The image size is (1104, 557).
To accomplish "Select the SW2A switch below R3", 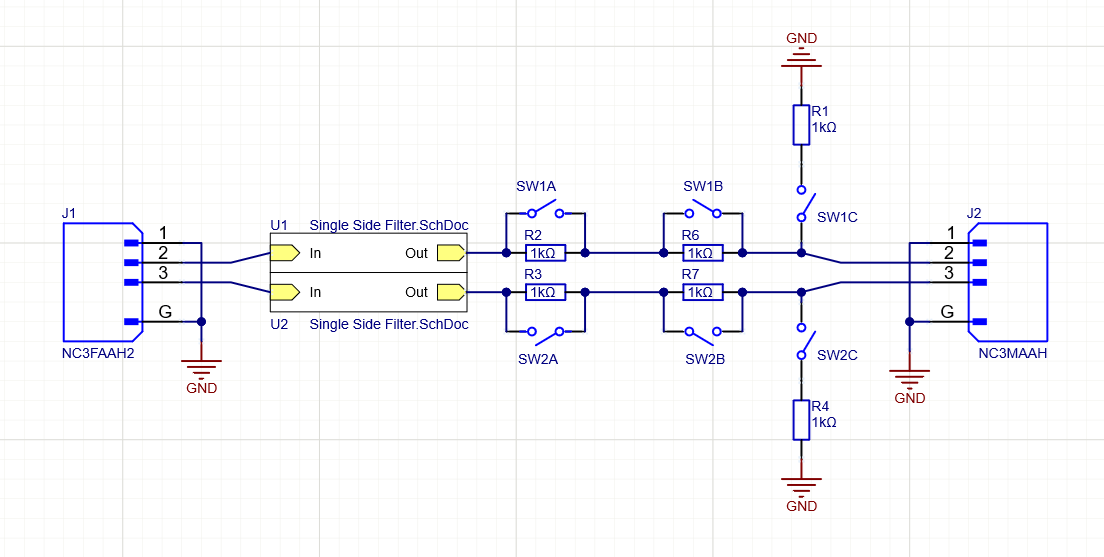I will click(x=546, y=331).
